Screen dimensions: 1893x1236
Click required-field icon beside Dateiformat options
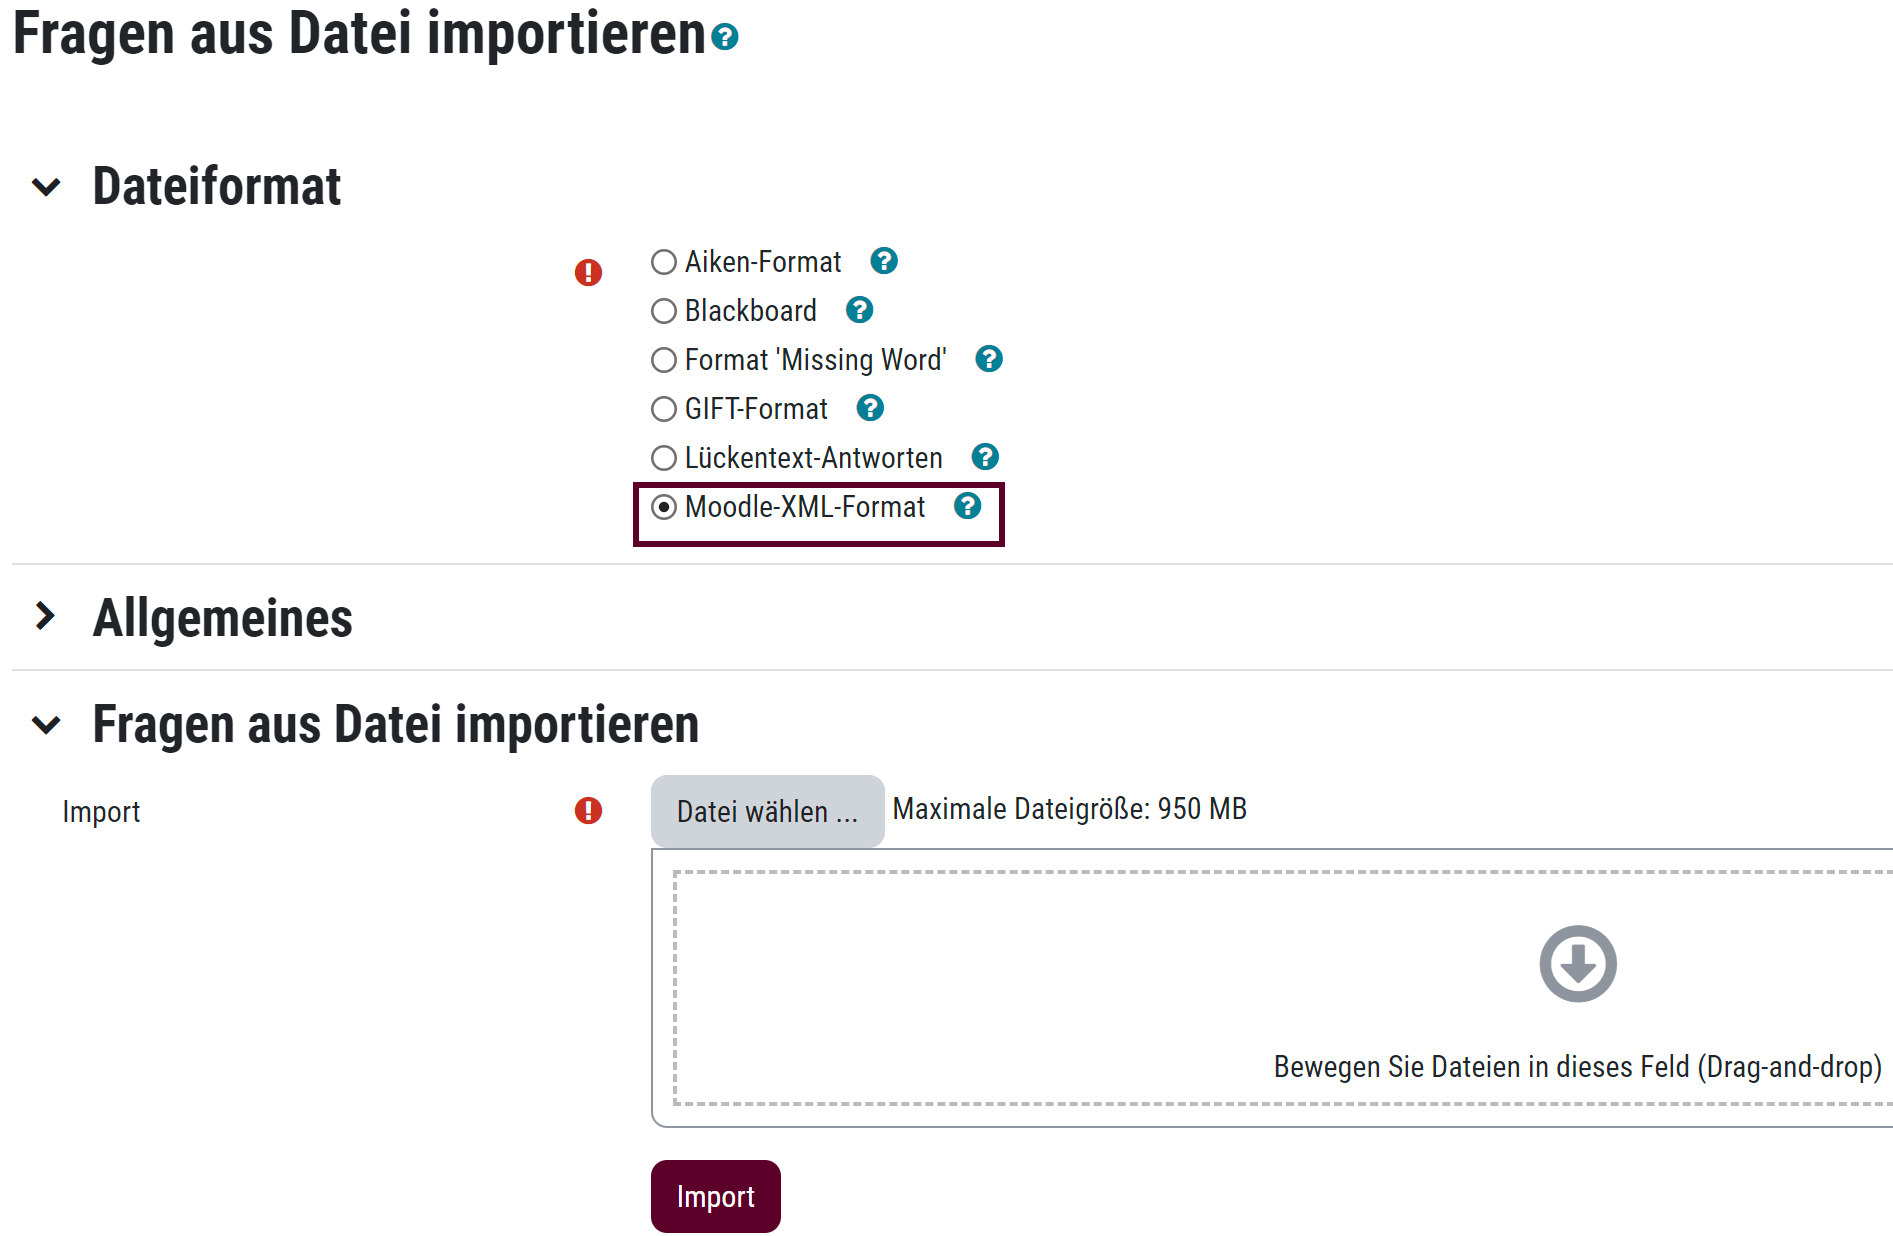(x=588, y=272)
